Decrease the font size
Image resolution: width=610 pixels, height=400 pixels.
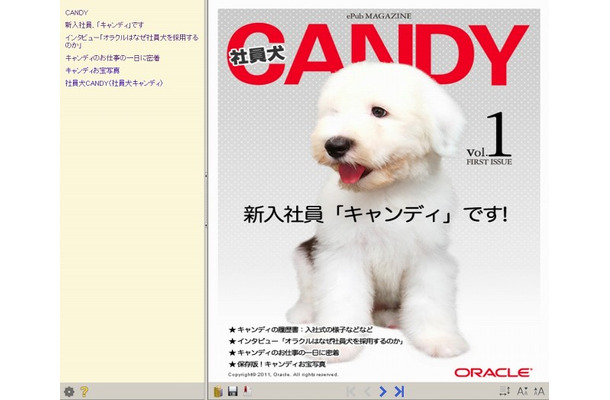tap(522, 391)
